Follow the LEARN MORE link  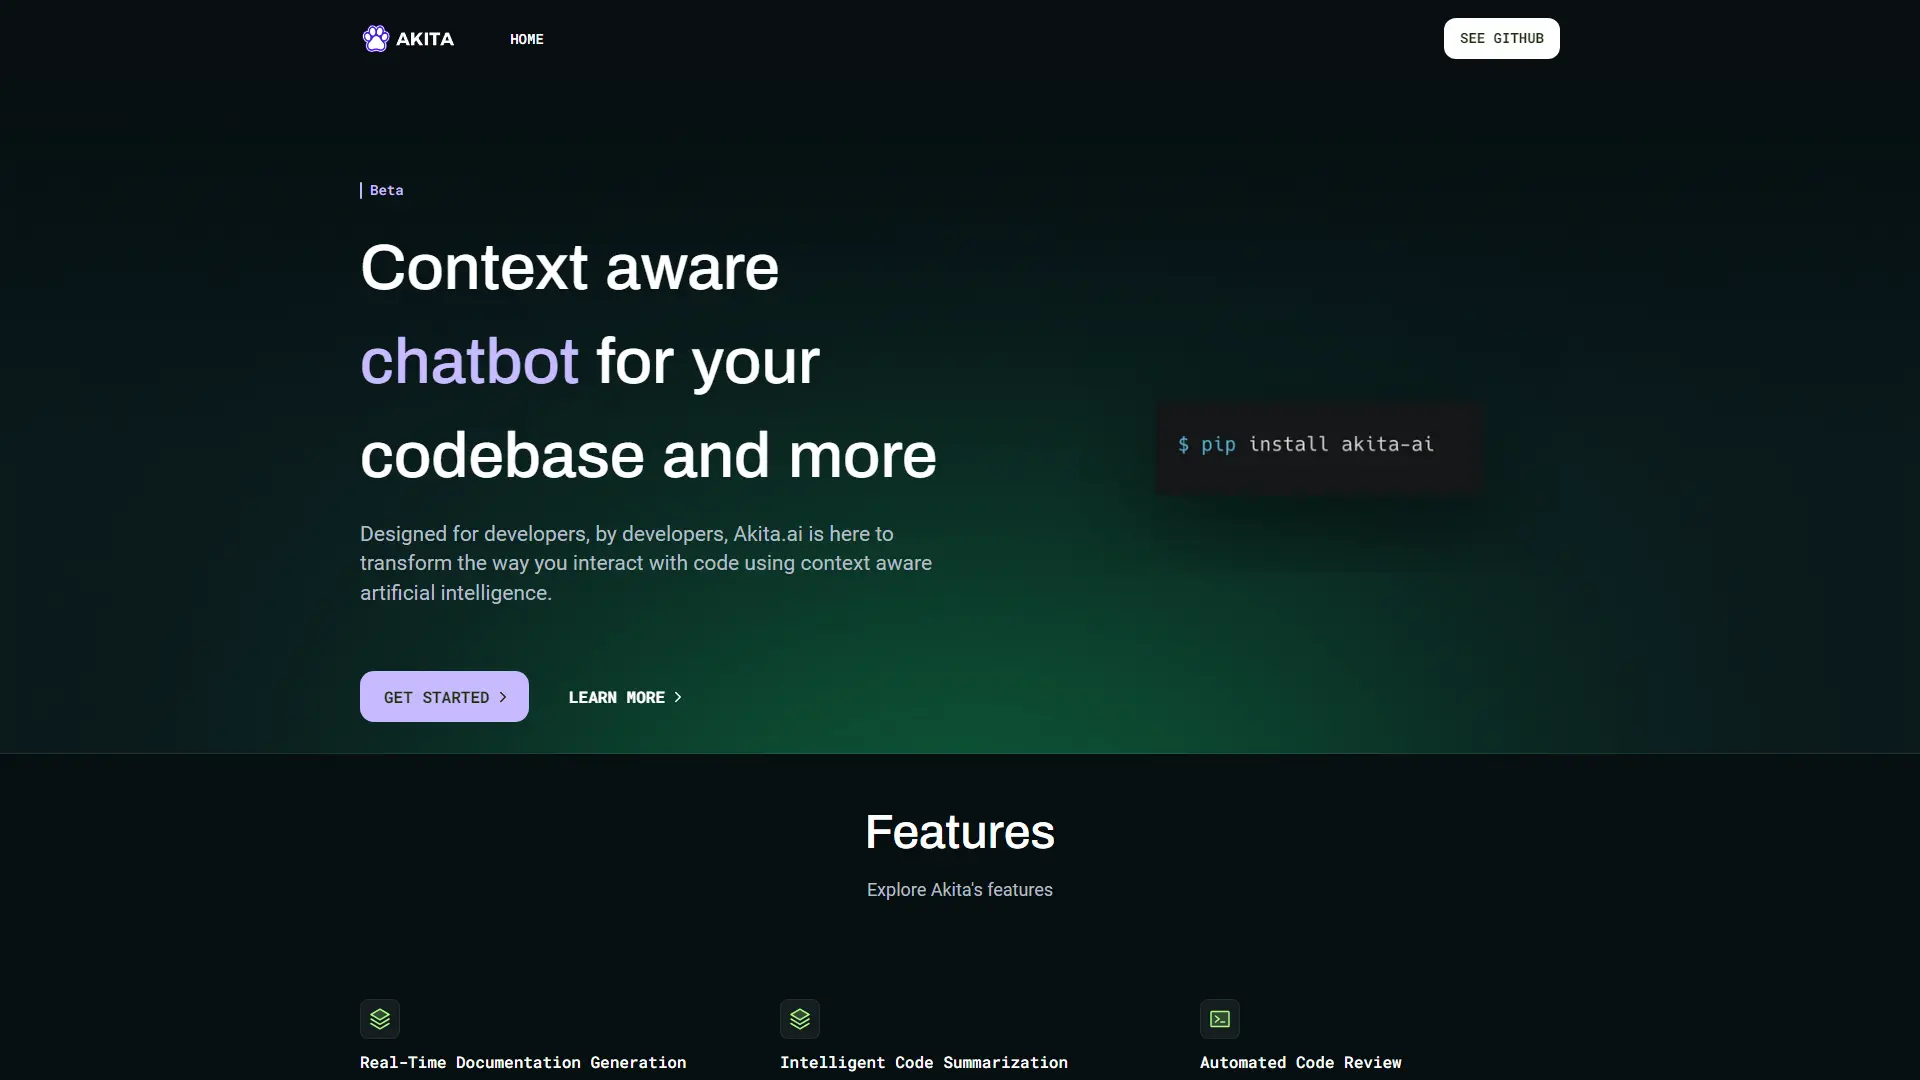point(616,697)
